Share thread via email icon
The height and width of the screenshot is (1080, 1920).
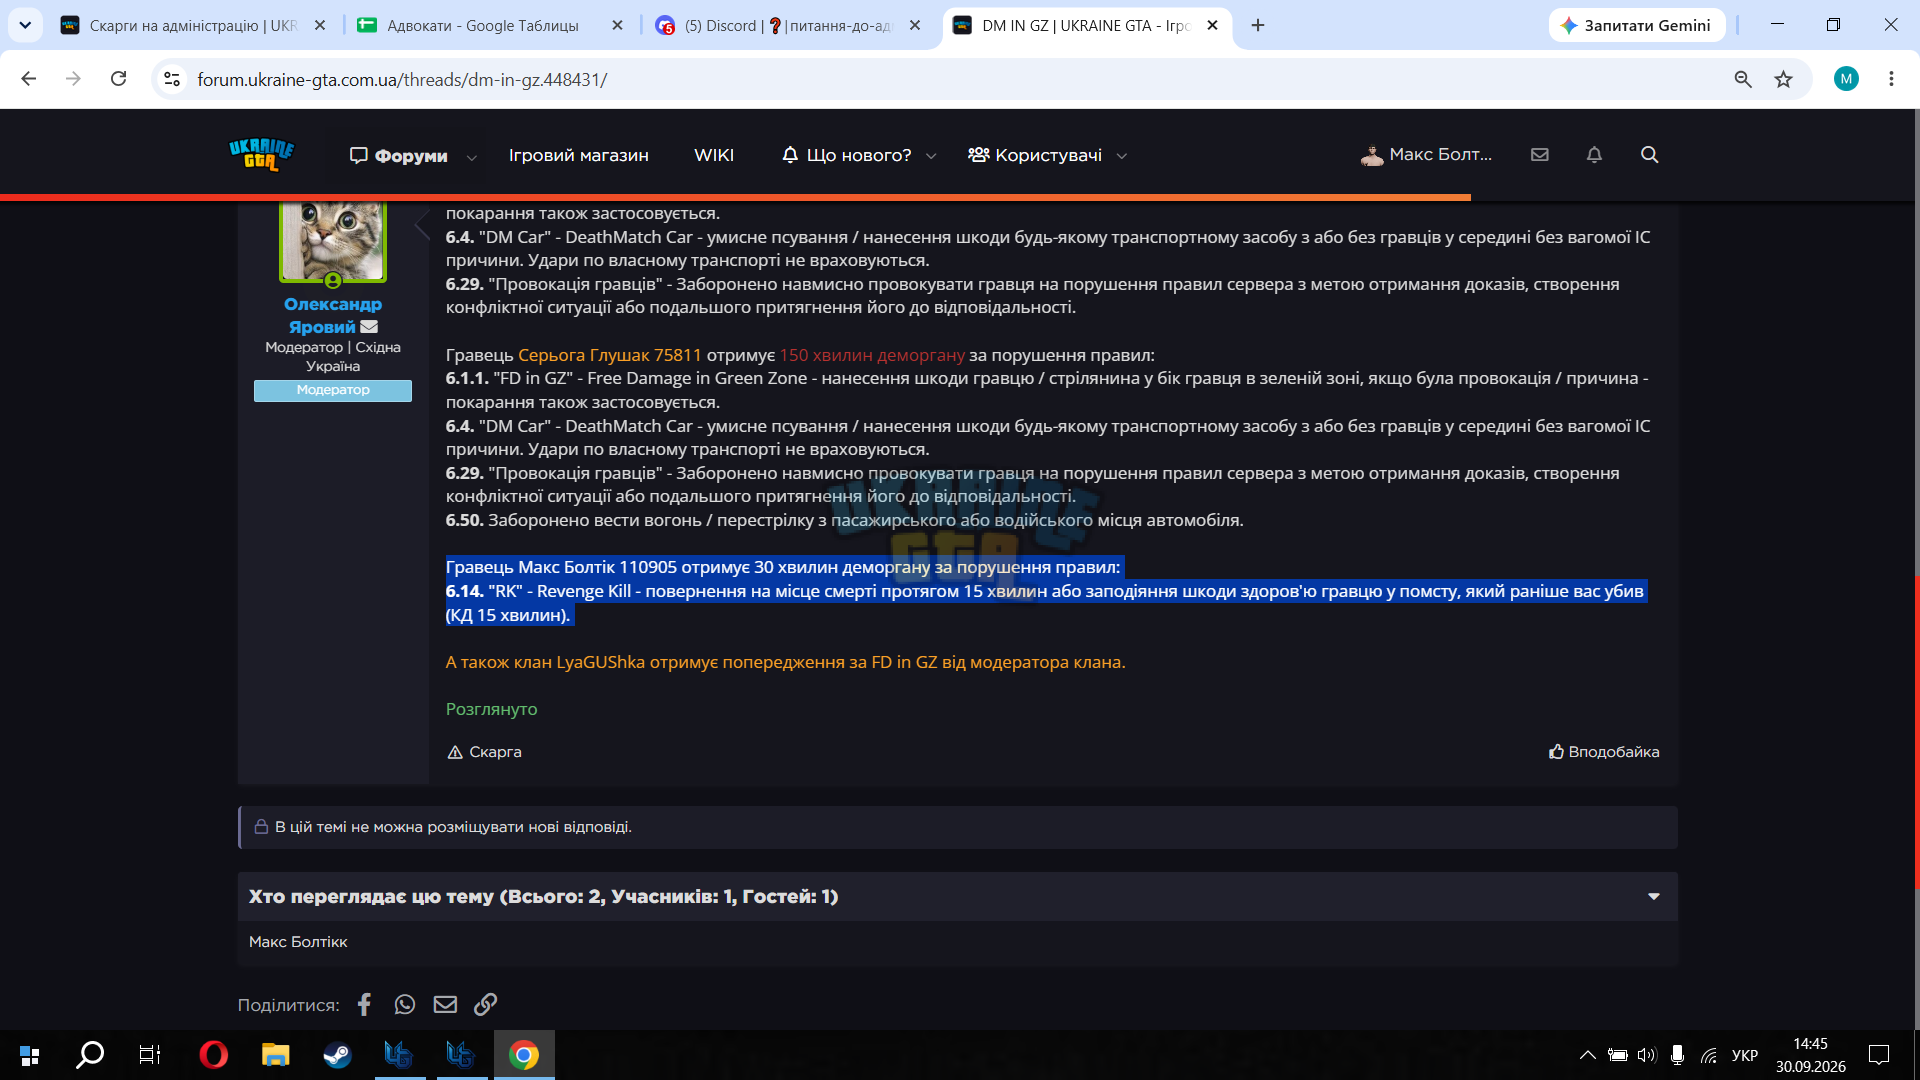[x=445, y=1004]
